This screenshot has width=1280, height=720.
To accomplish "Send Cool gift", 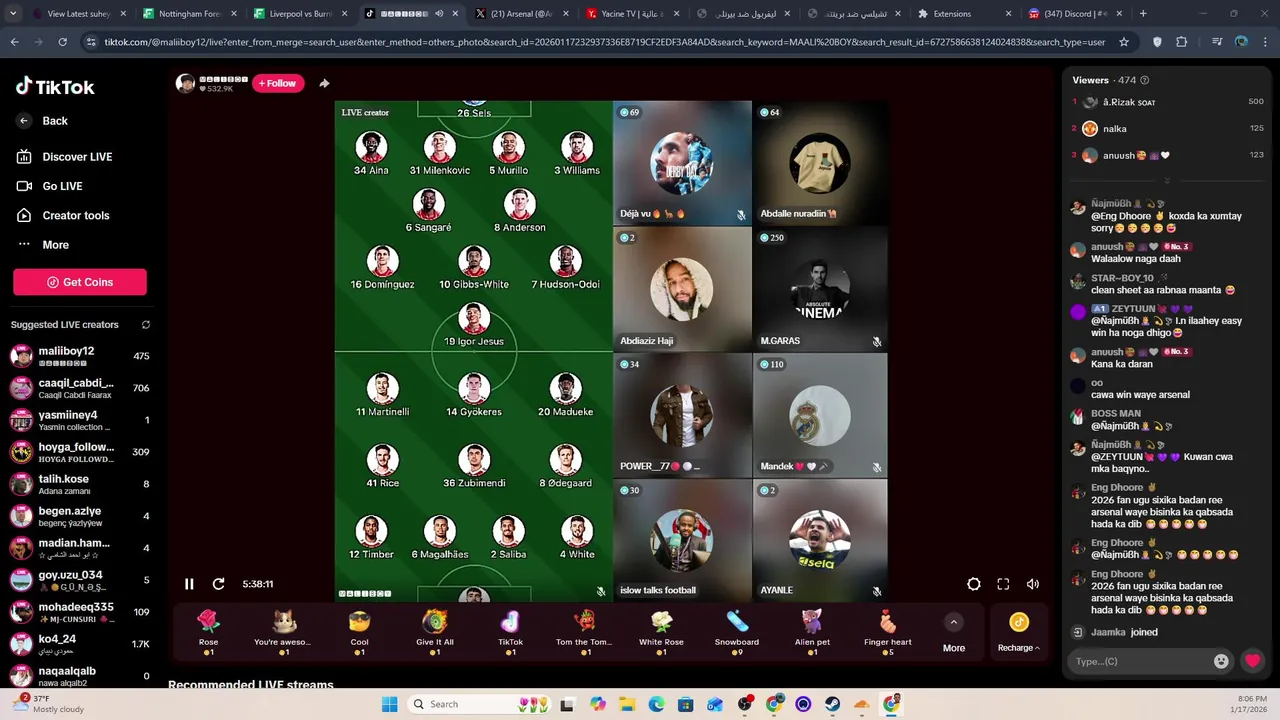I will [359, 632].
